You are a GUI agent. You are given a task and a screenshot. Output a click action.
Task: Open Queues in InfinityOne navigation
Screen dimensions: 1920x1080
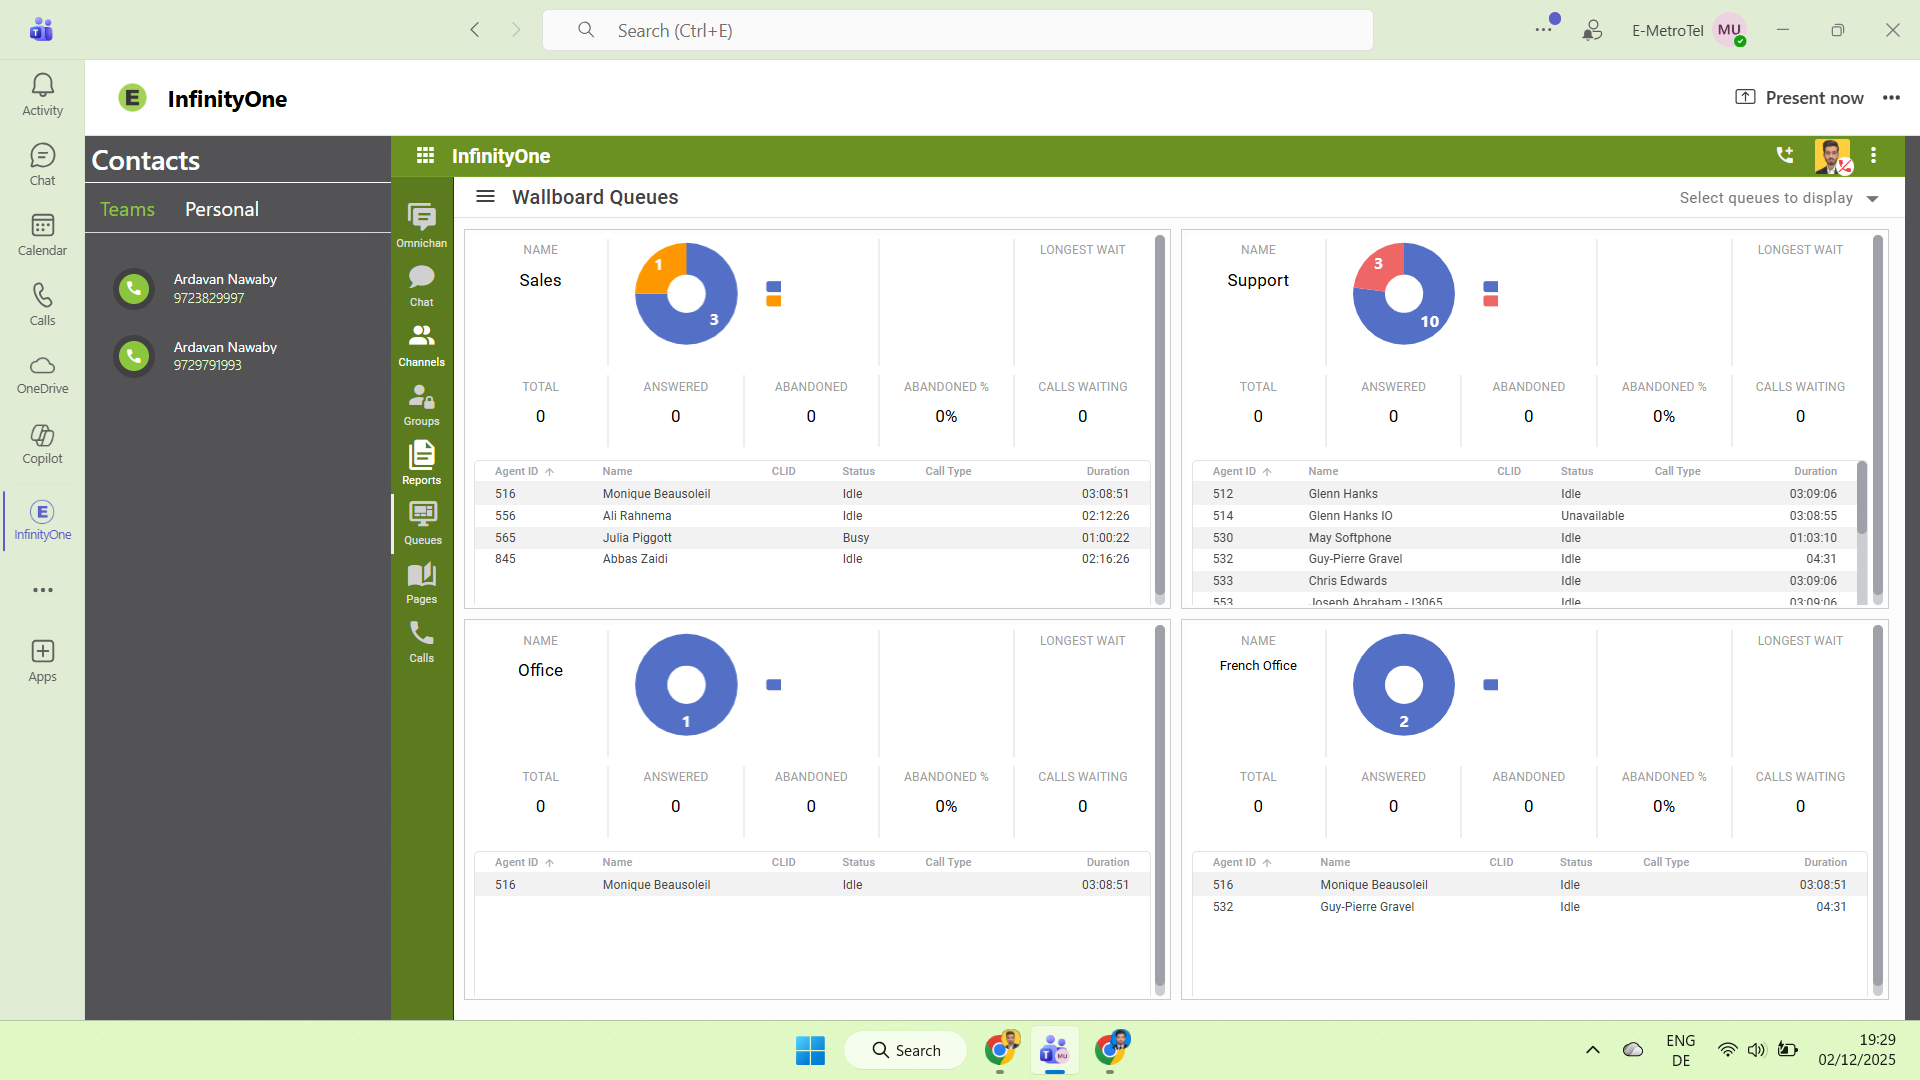coord(422,524)
